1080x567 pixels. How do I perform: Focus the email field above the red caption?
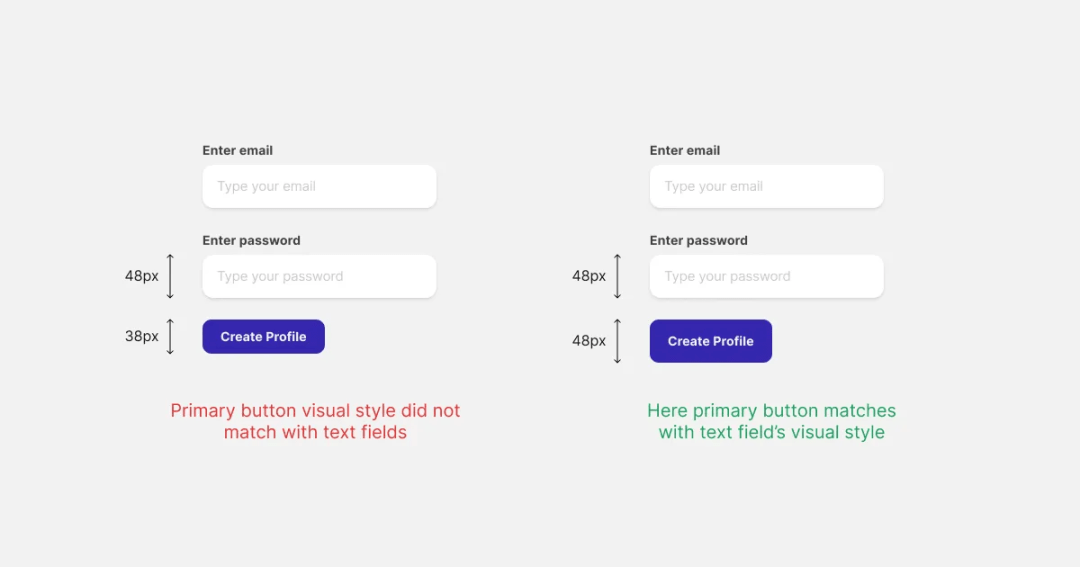(x=319, y=186)
